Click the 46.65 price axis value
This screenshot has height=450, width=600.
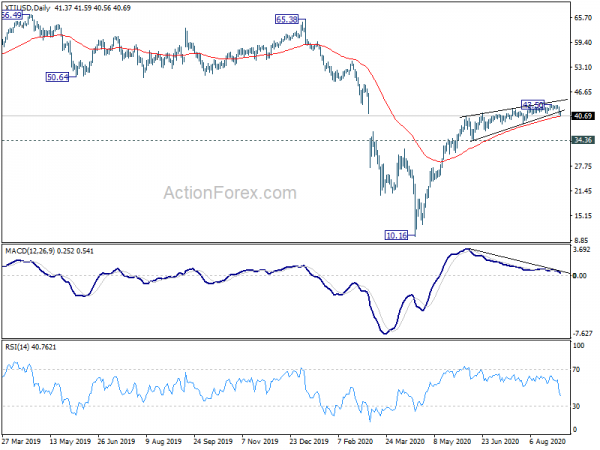[x=583, y=92]
